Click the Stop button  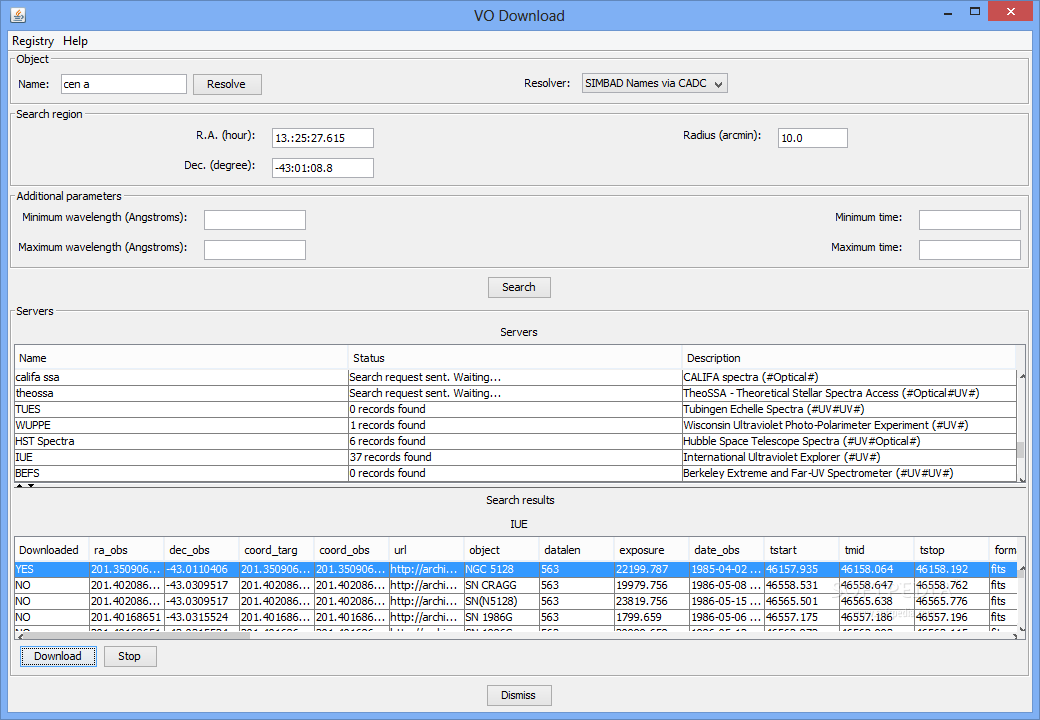(130, 656)
